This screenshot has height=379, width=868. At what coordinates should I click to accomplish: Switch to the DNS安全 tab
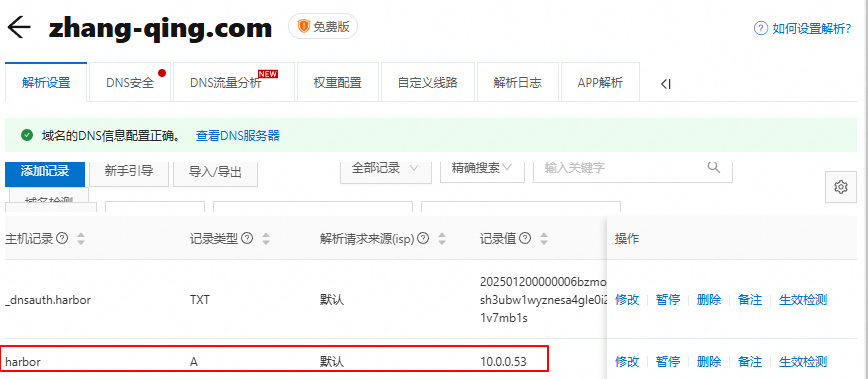(x=130, y=82)
